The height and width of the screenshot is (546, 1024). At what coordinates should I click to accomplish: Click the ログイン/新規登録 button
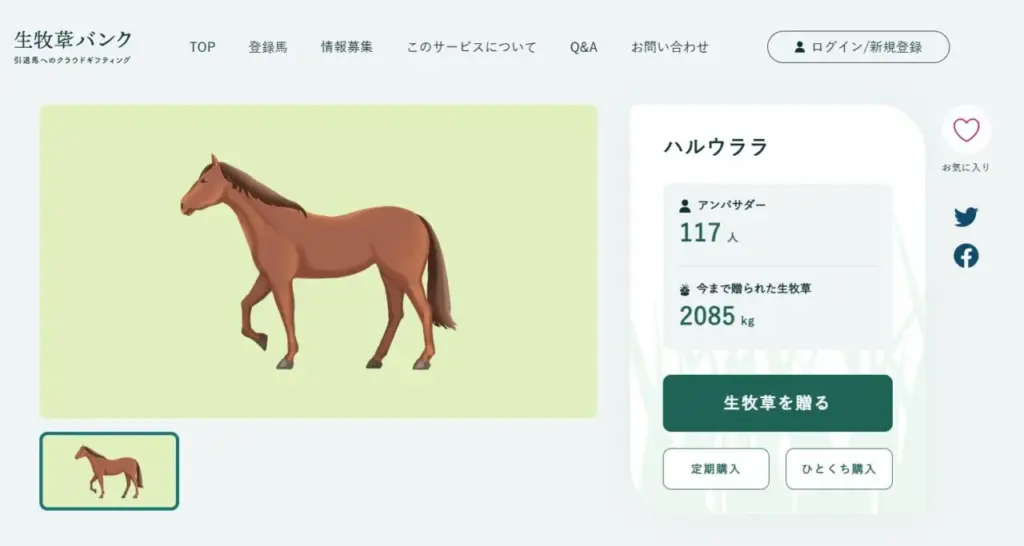point(858,47)
